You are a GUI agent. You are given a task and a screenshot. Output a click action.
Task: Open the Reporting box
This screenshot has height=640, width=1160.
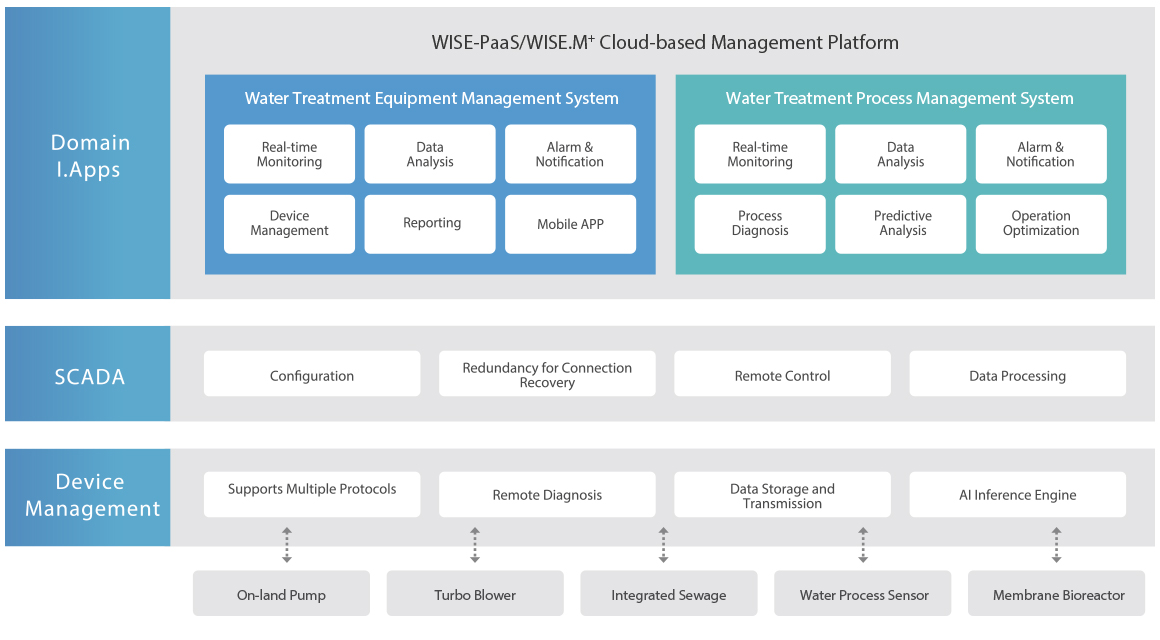(430, 224)
